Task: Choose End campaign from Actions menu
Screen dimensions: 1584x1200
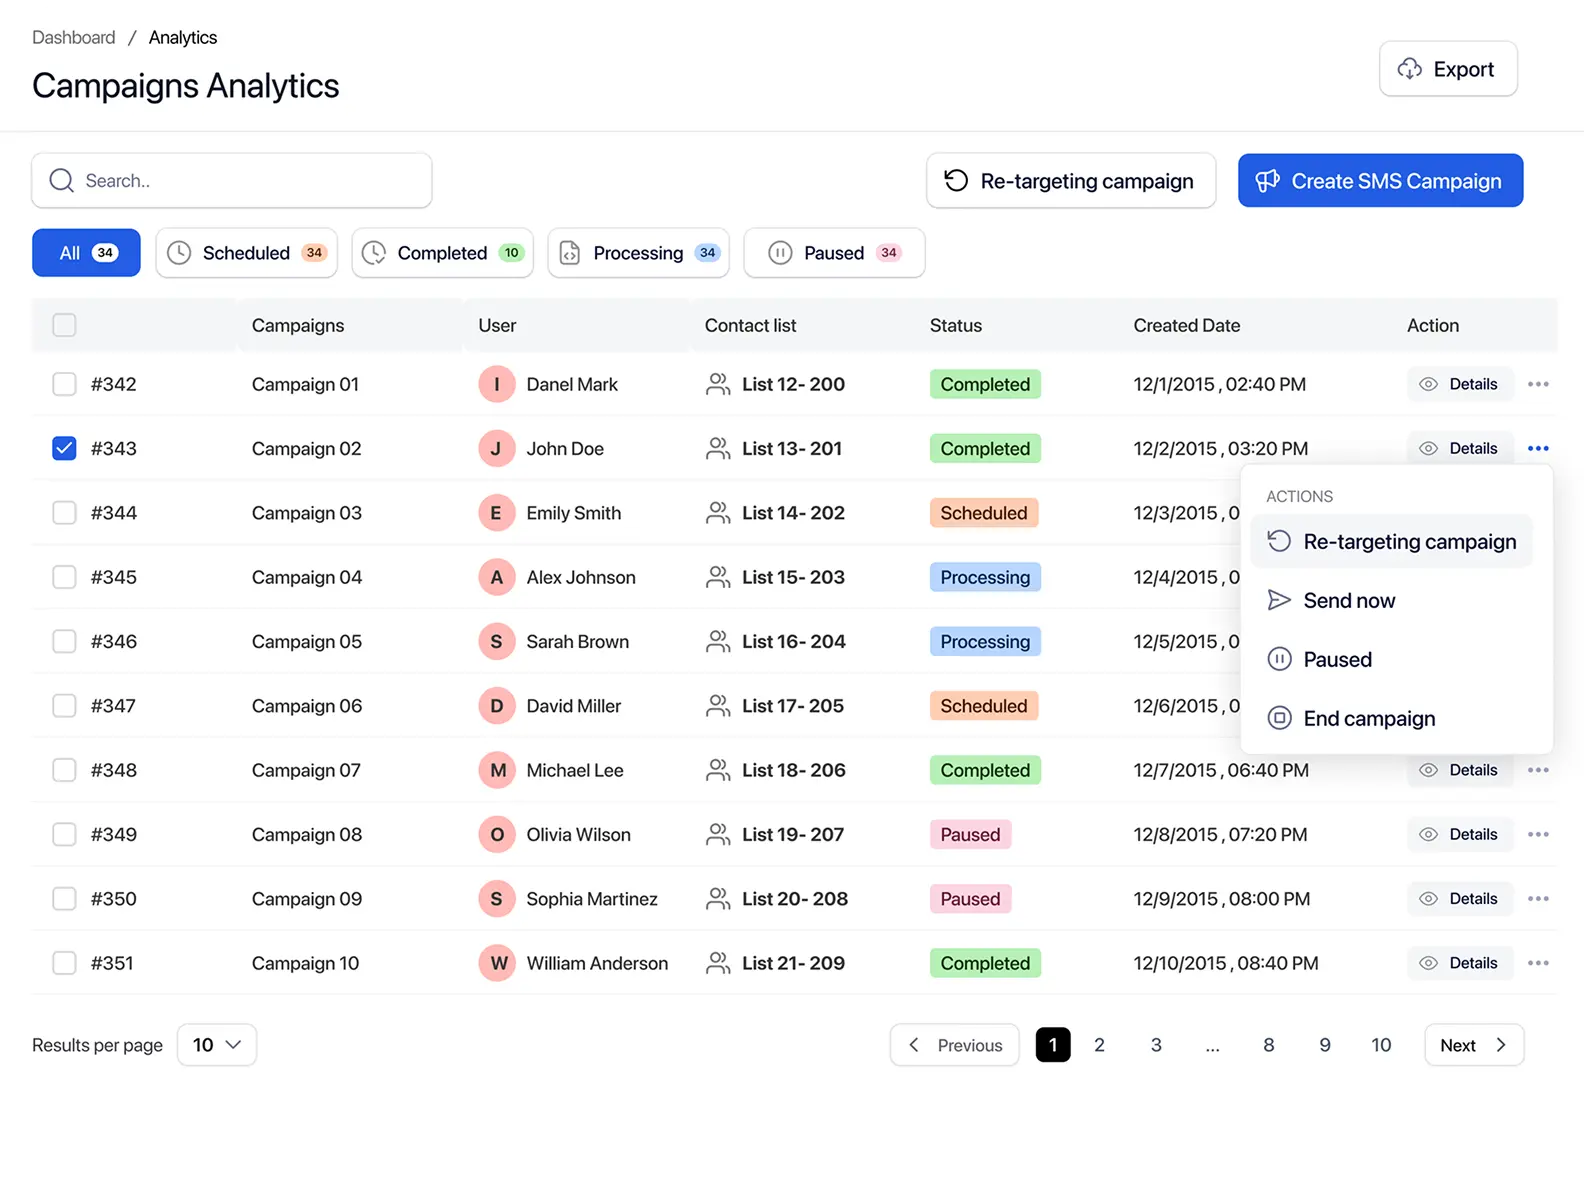Action: pyautogui.click(x=1368, y=719)
